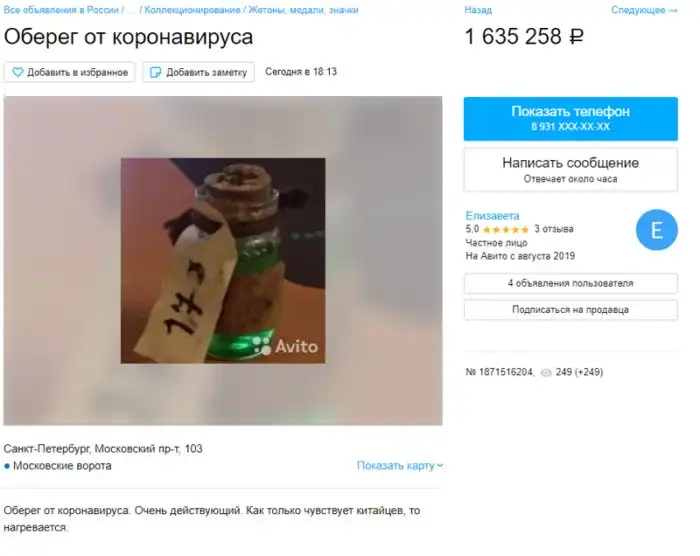Viewport: 700px width, 556px height.
Task: Click the eye views icon near 249
Action: (546, 372)
